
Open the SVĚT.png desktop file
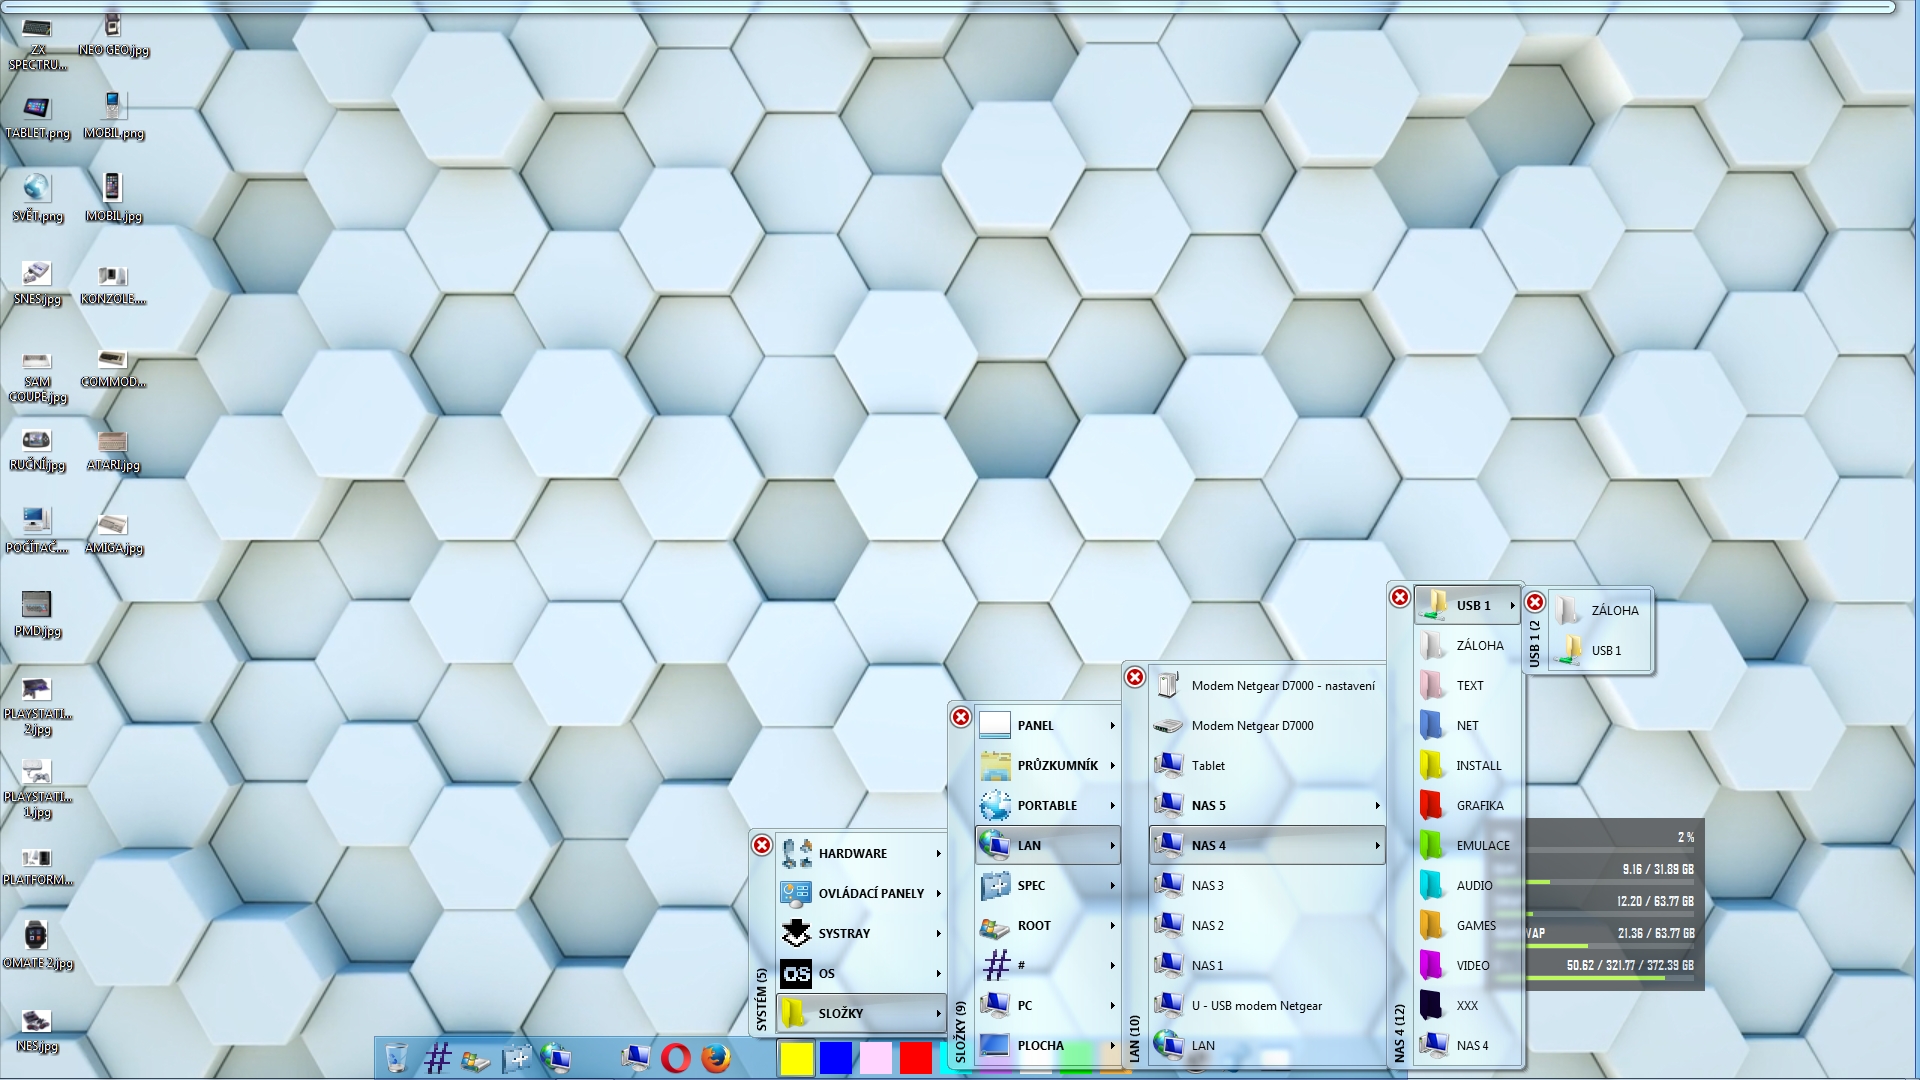pos(37,199)
